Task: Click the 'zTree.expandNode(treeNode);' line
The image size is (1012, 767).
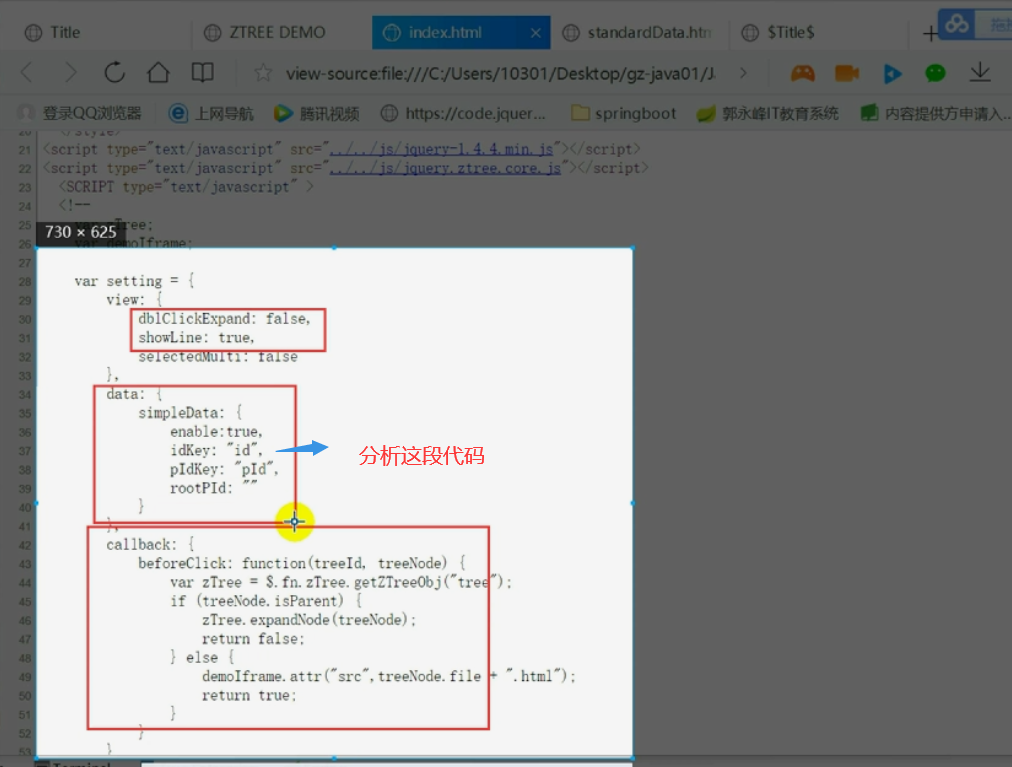Action: (x=309, y=620)
